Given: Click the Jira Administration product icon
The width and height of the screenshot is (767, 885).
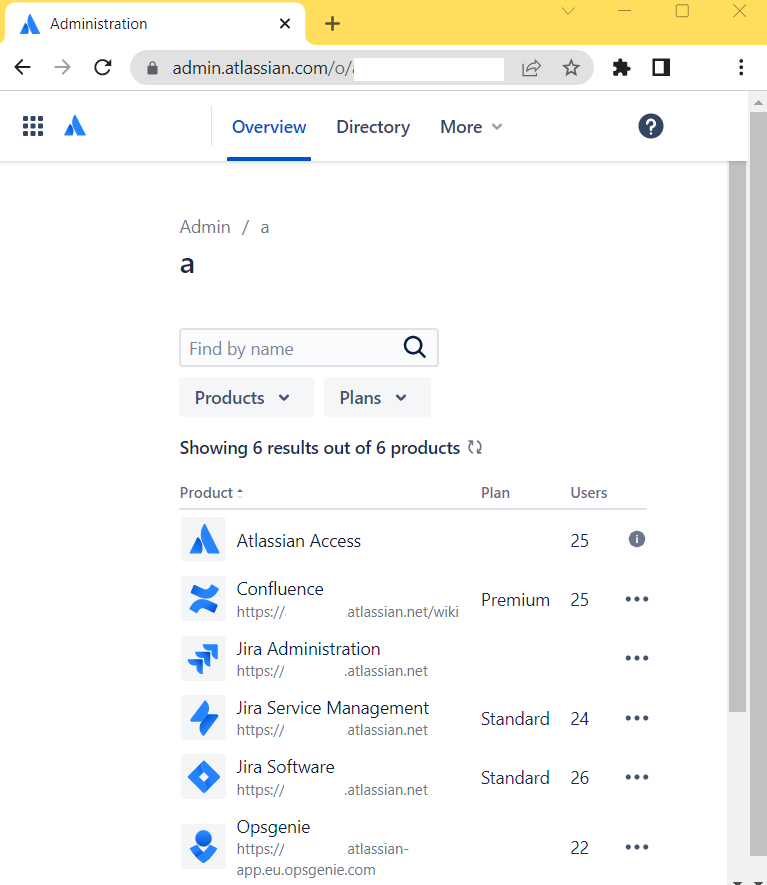Looking at the screenshot, I should (204, 658).
